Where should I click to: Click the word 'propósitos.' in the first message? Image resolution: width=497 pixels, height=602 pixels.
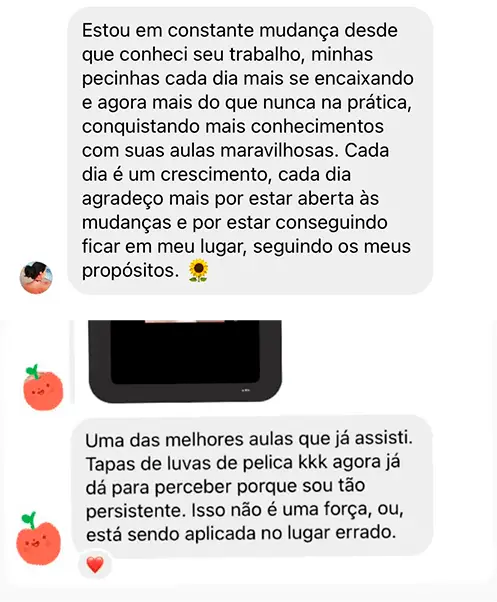pos(130,271)
